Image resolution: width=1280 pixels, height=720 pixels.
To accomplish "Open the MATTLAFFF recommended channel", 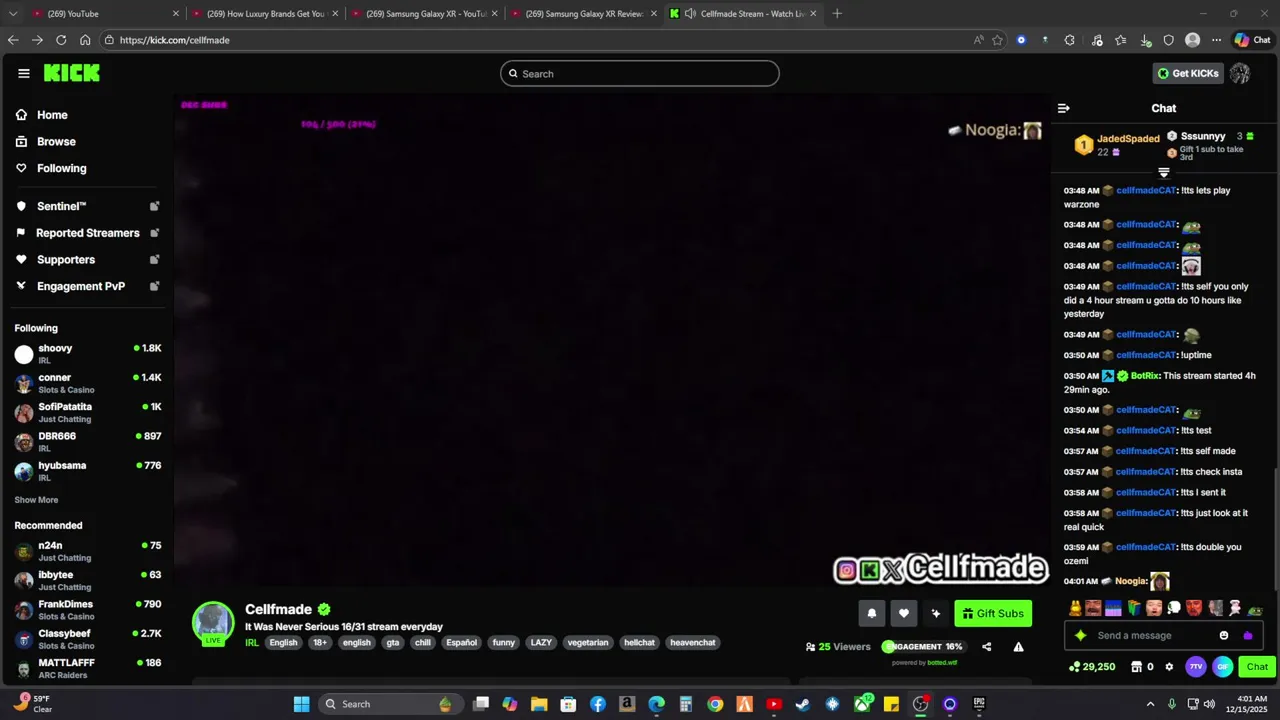I will pos(88,668).
